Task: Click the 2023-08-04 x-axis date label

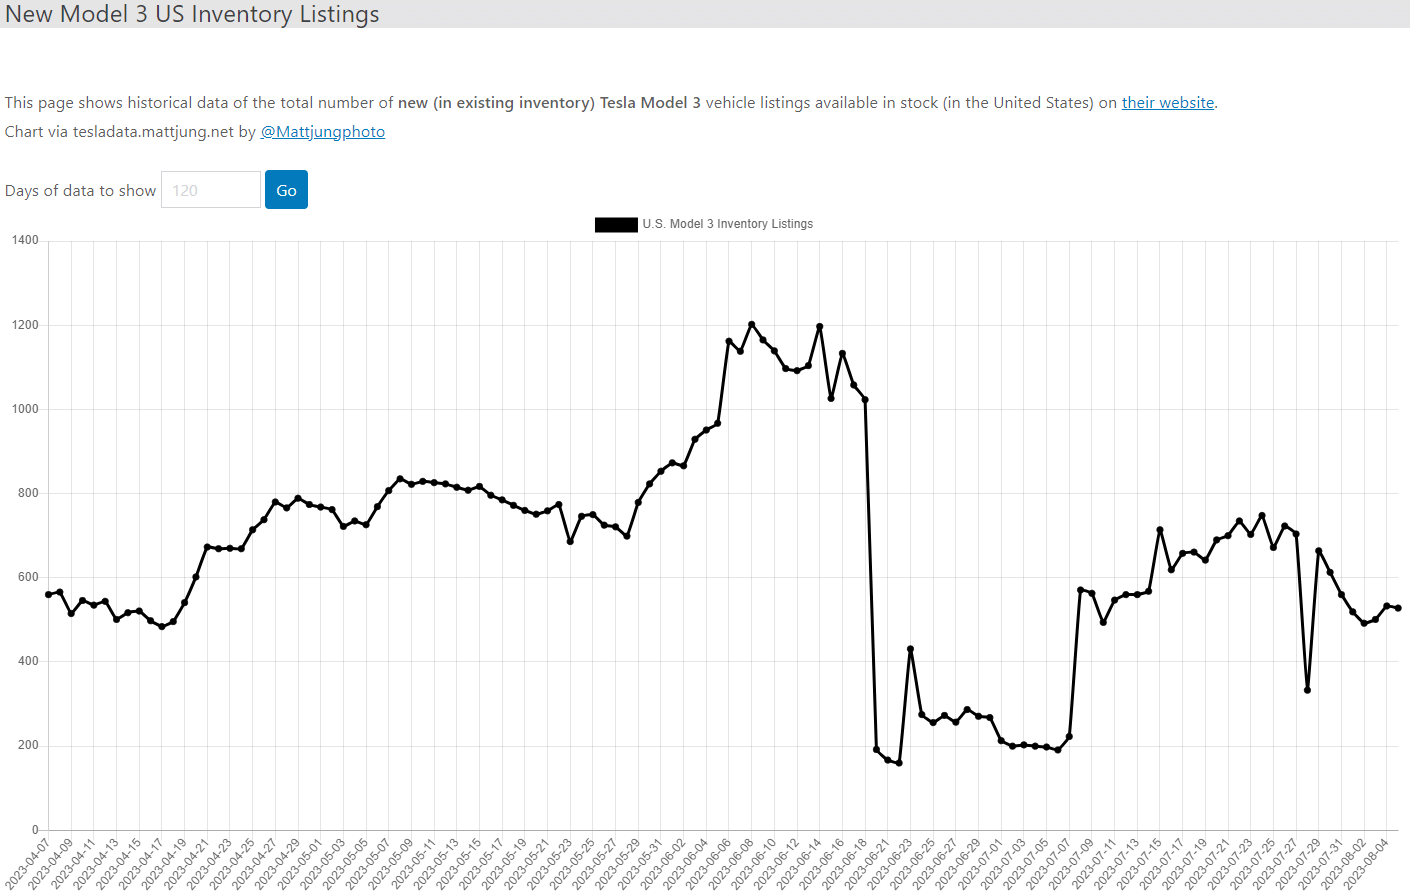Action: [x=1367, y=863]
